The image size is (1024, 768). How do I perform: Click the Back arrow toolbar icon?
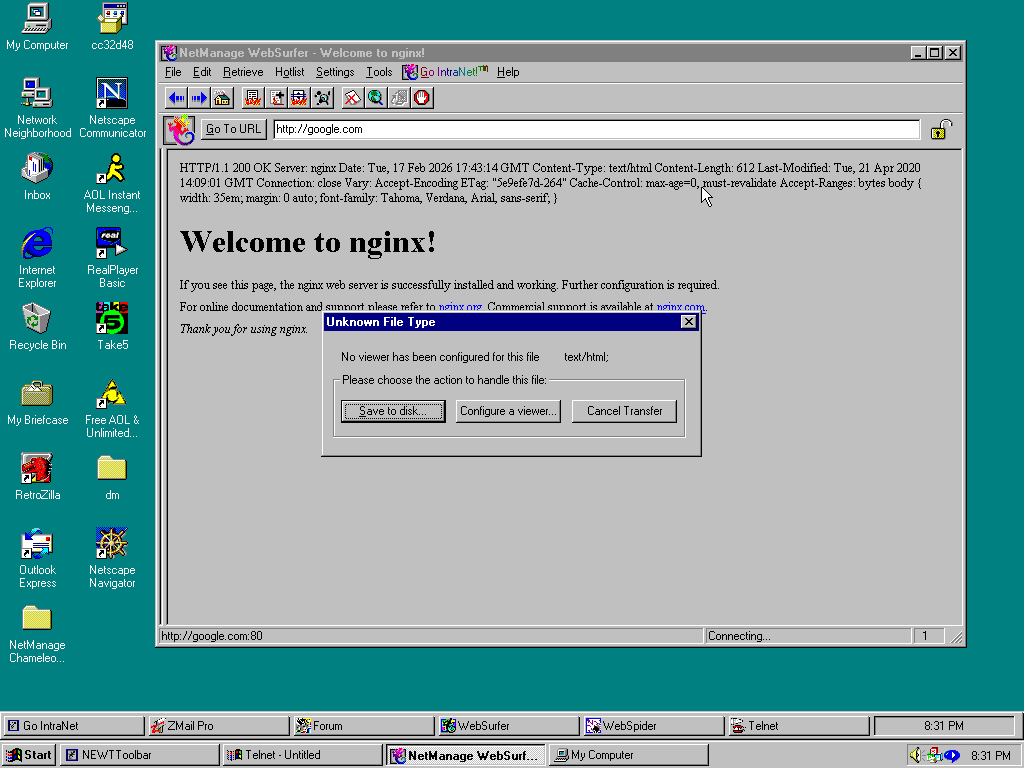[x=177, y=98]
